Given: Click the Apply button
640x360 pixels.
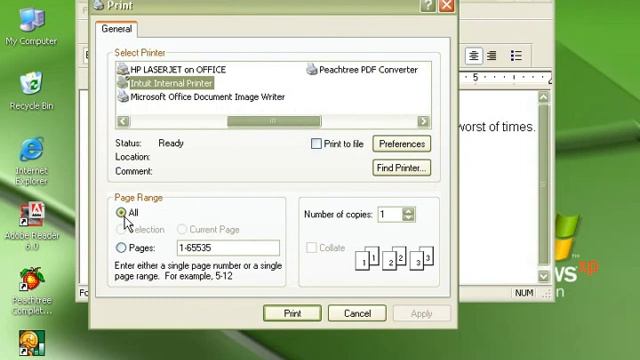Looking at the screenshot, I should [x=422, y=313].
